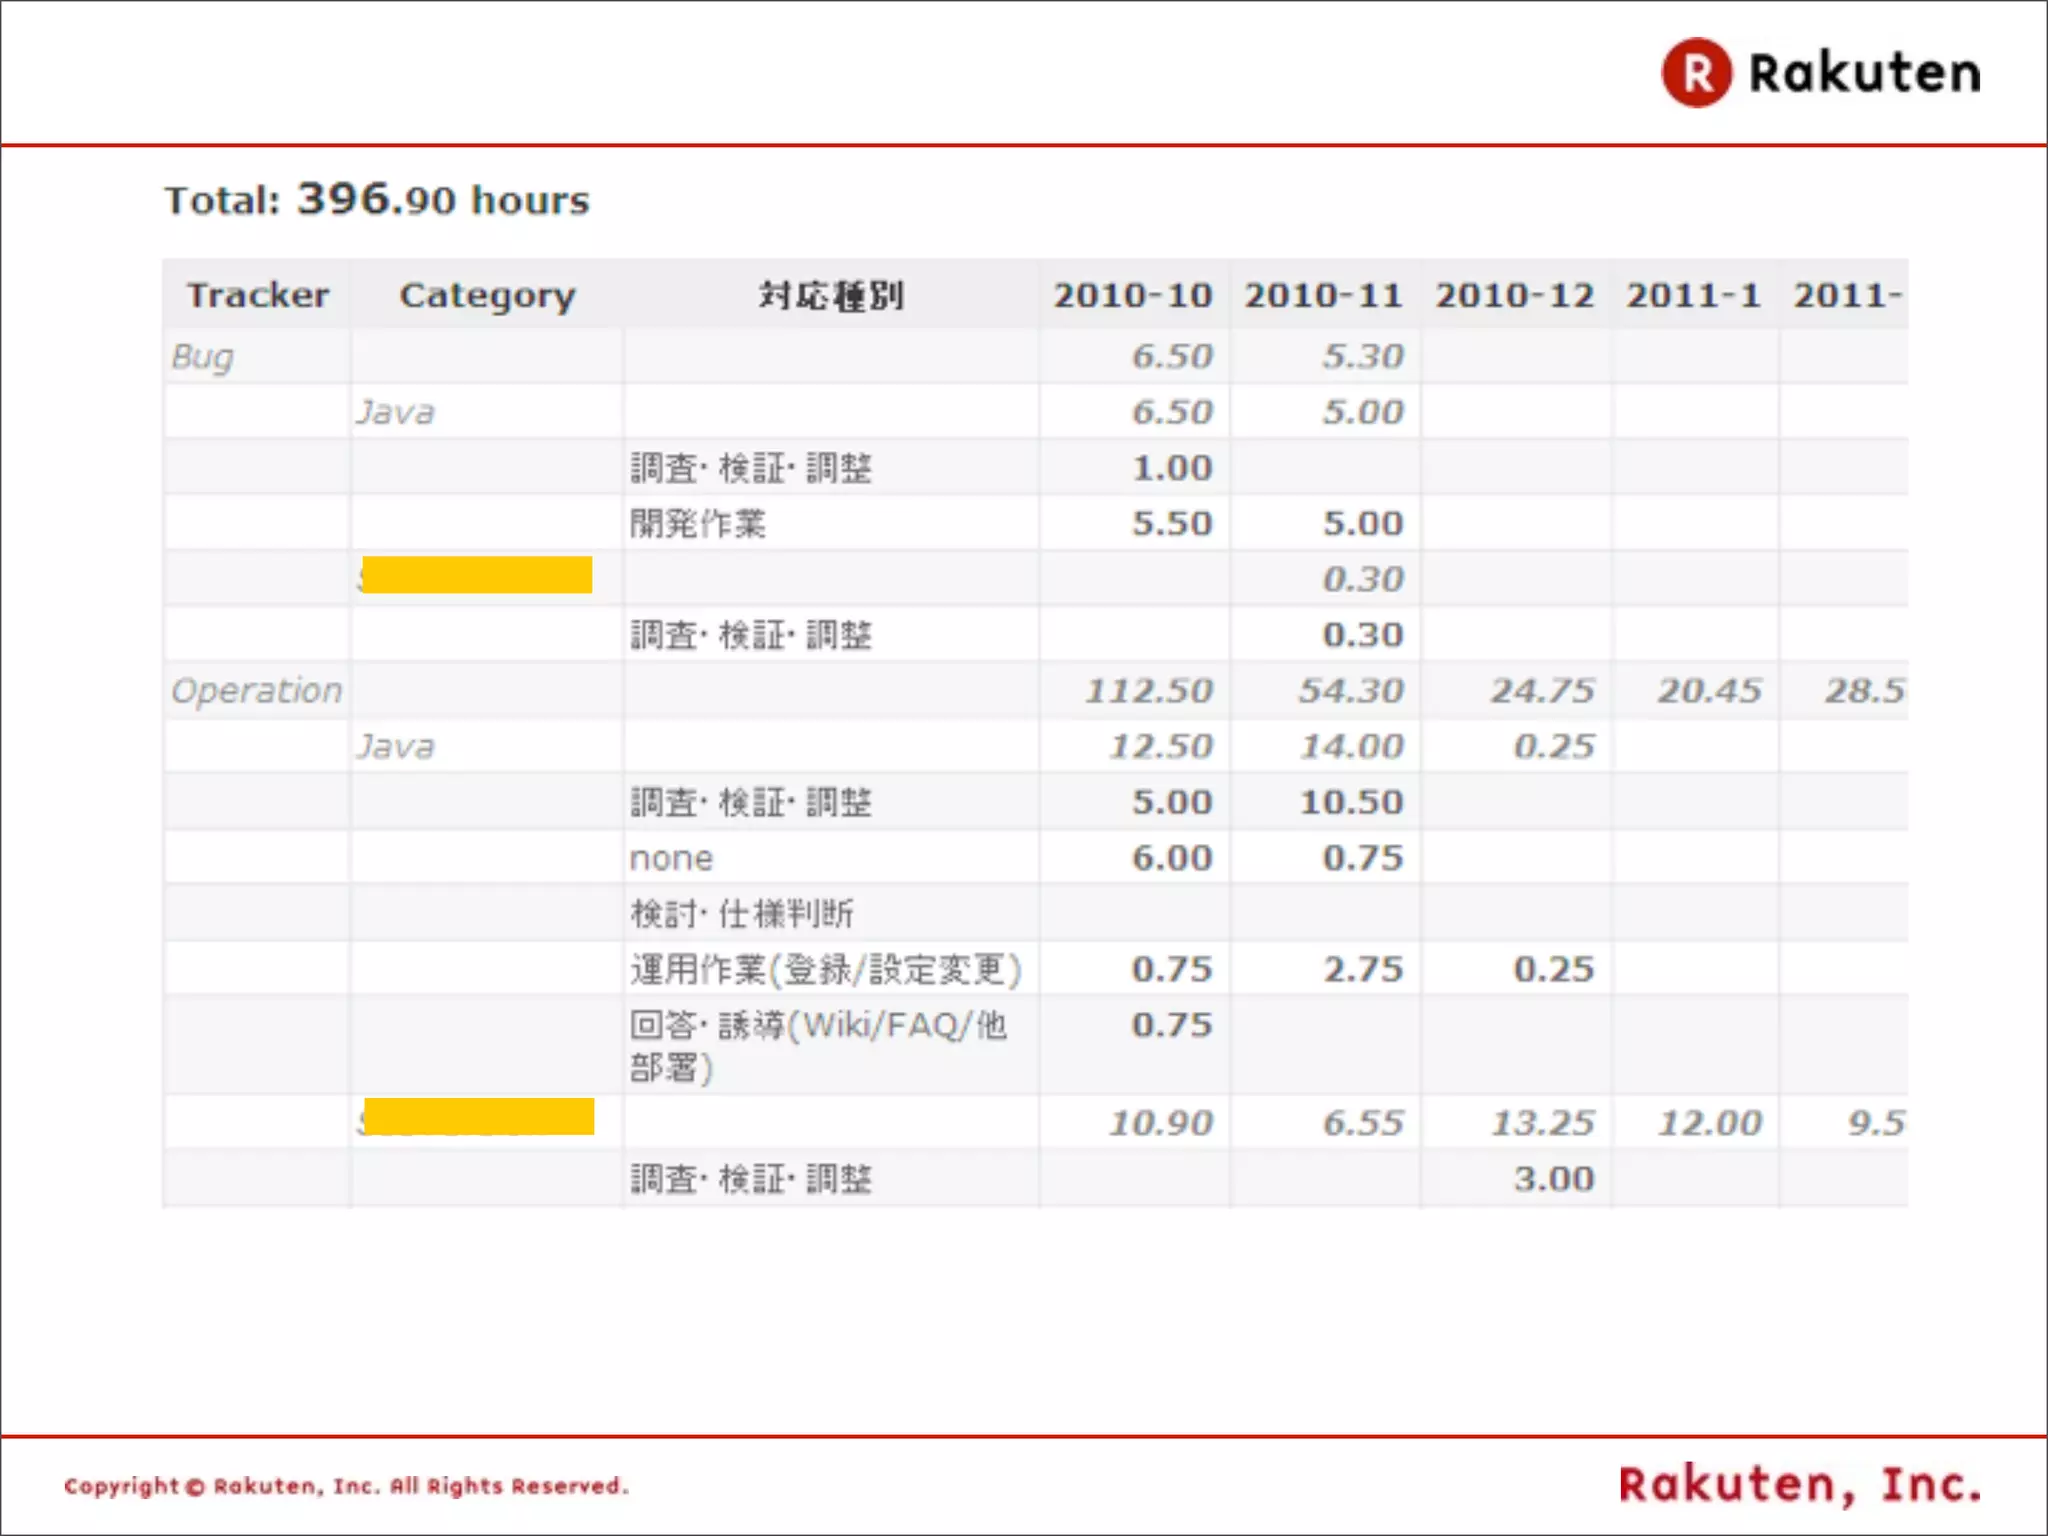Click the Rakuten wordmark at top right
2048x1536 pixels.
pyautogui.click(x=1864, y=73)
